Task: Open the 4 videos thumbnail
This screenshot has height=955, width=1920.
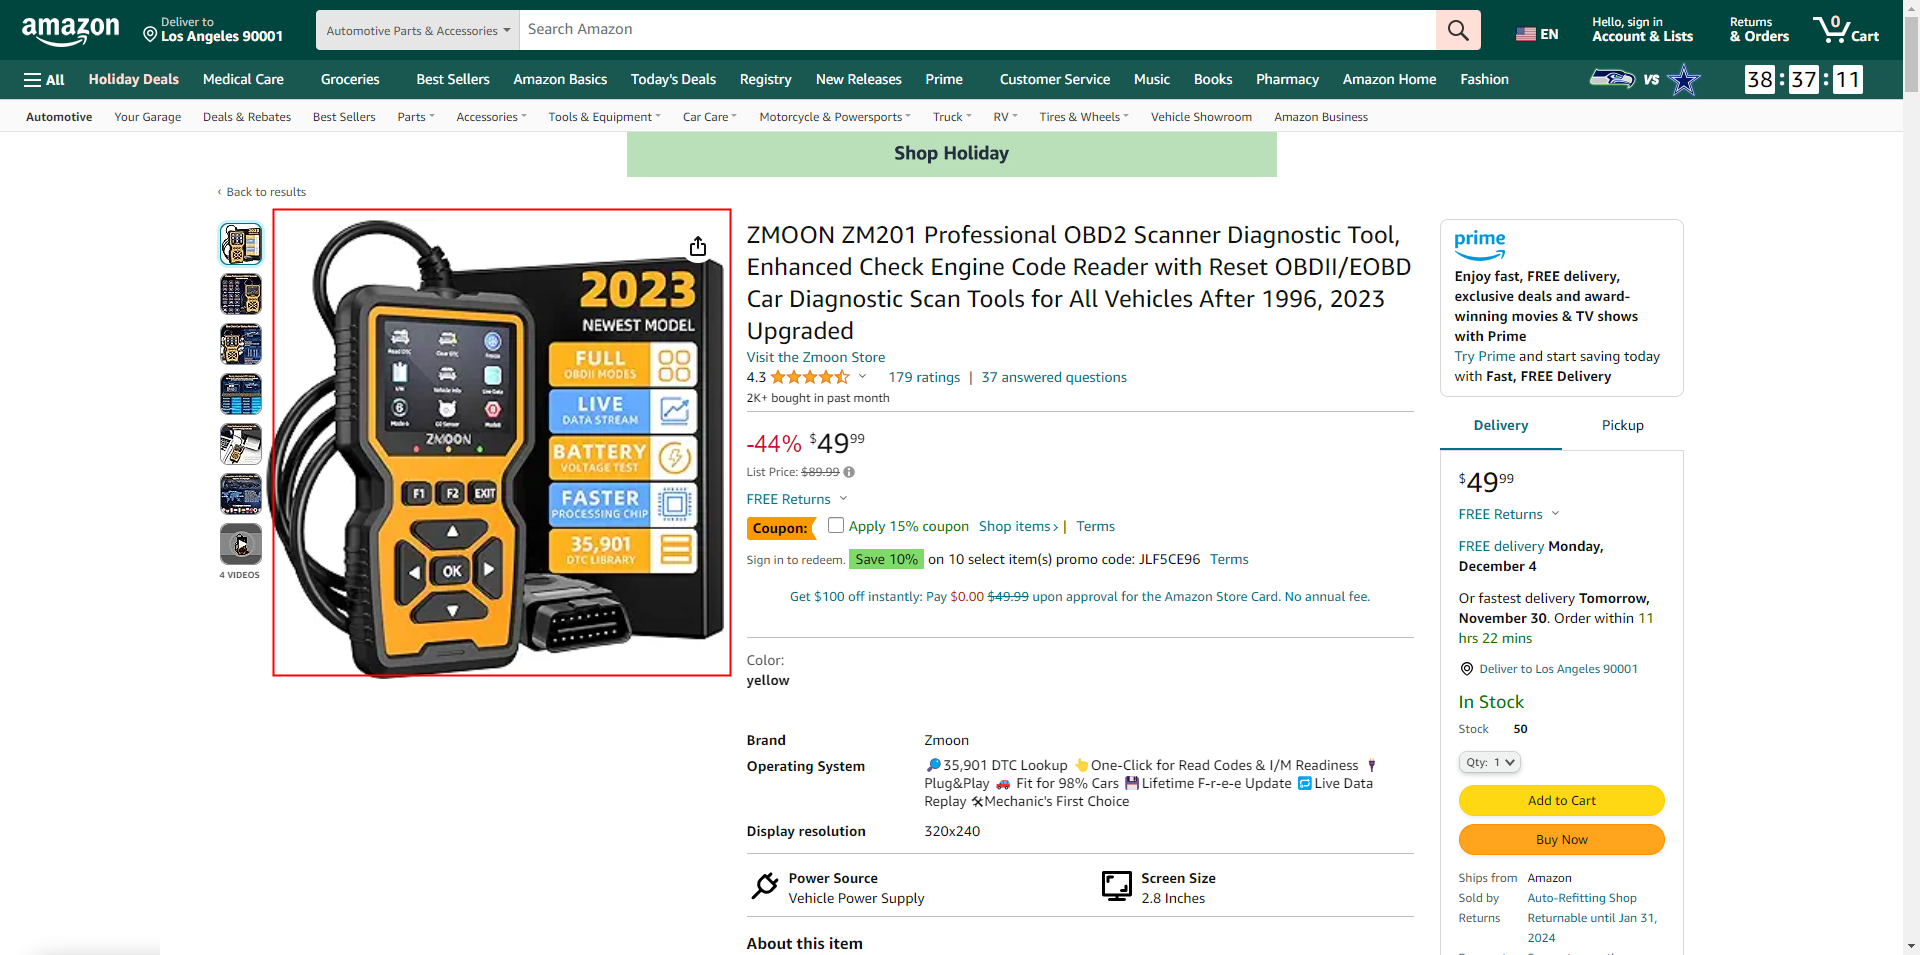Action: (x=241, y=544)
